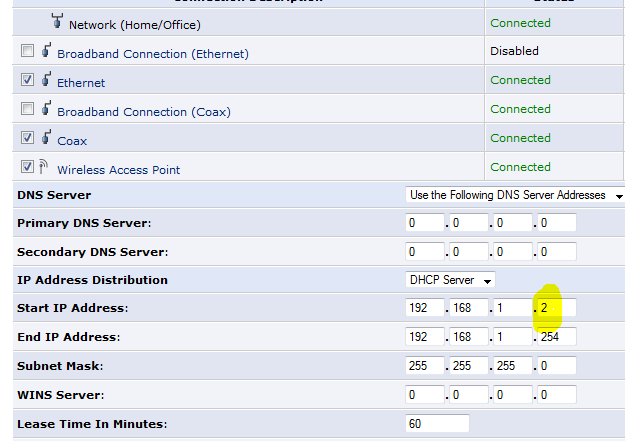Click the Coax plug icon
This screenshot has height=441, width=625.
point(47,137)
